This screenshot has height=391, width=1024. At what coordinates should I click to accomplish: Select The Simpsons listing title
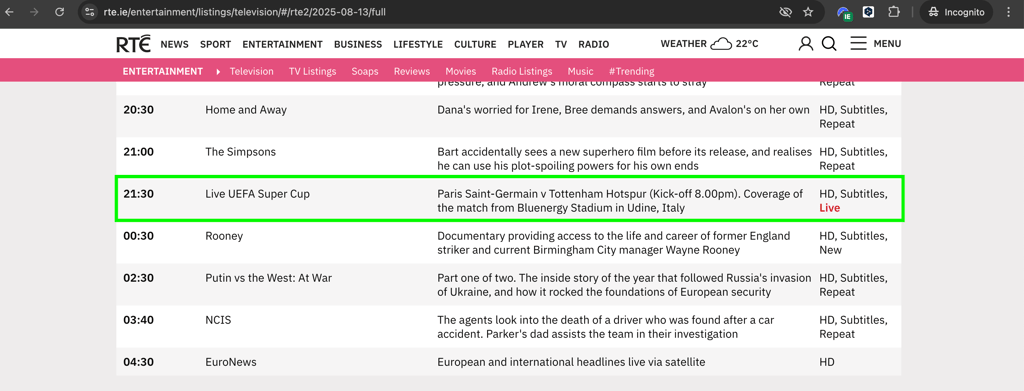pyautogui.click(x=240, y=151)
